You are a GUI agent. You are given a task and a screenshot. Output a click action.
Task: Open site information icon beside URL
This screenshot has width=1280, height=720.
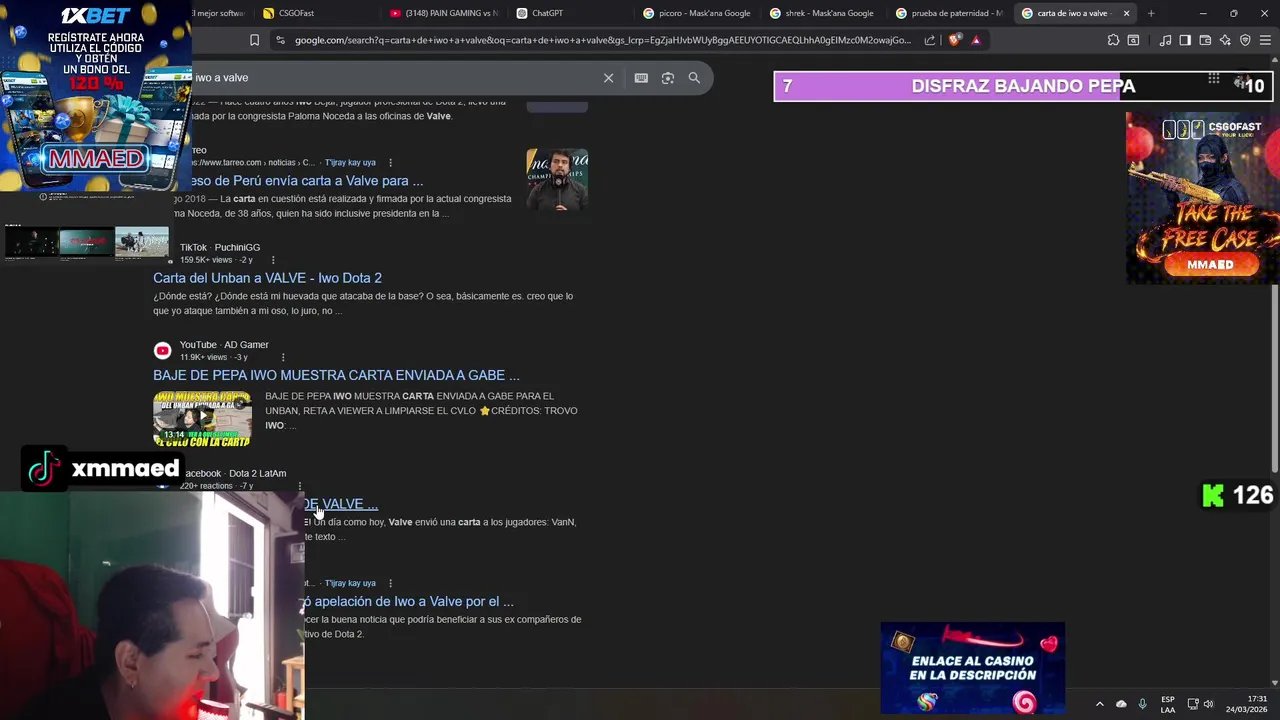280,40
